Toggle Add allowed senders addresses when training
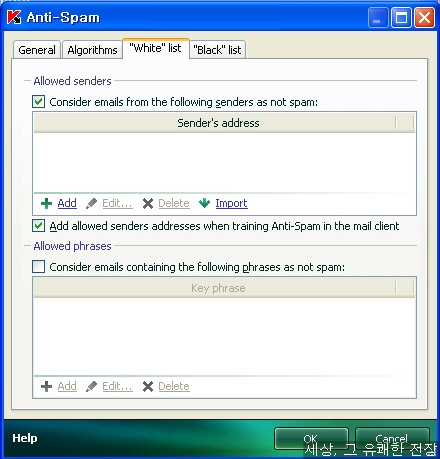440x459 pixels. (x=39, y=226)
